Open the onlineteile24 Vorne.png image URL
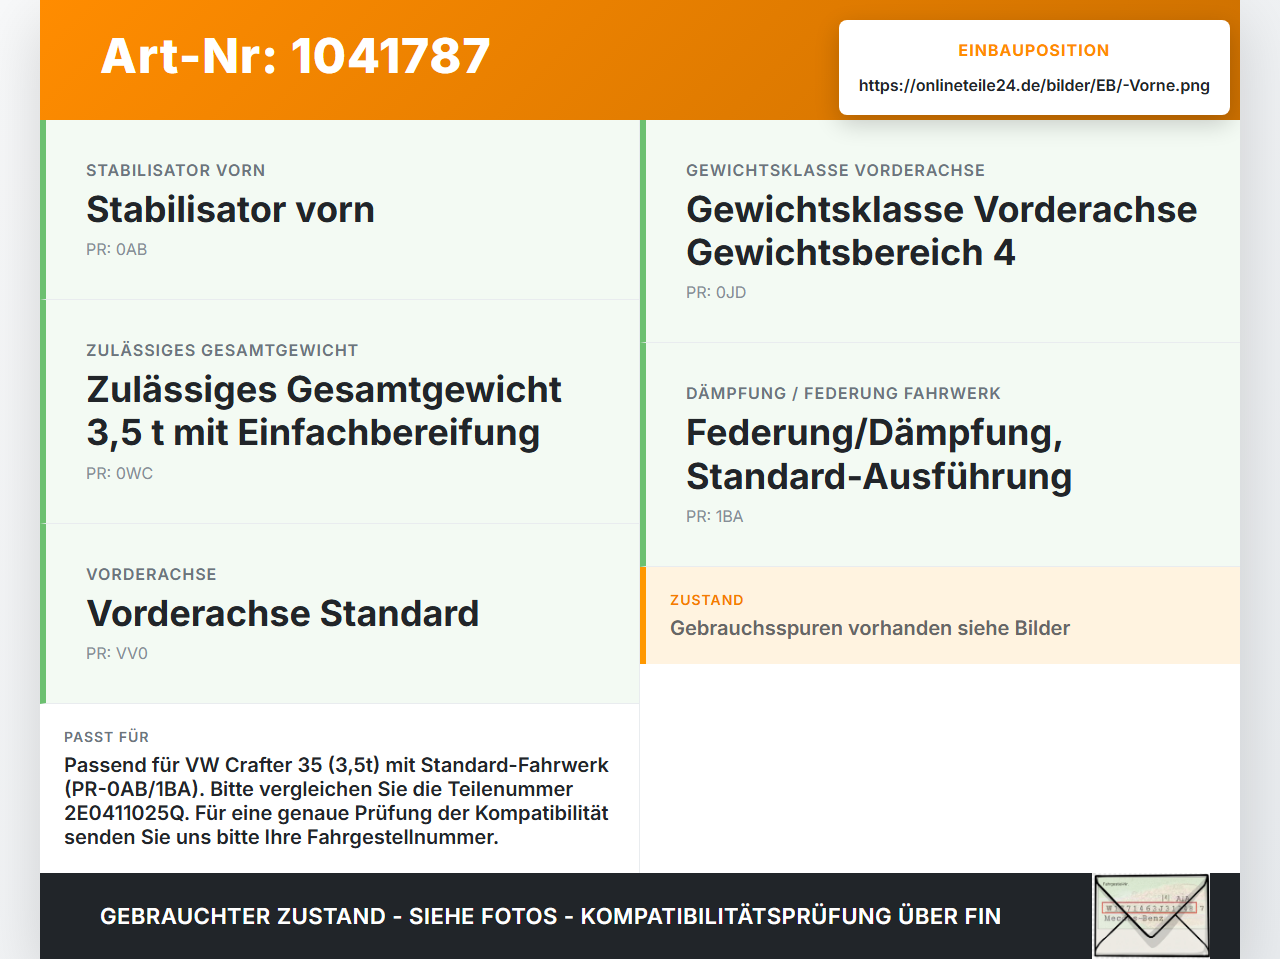 pos(1034,86)
